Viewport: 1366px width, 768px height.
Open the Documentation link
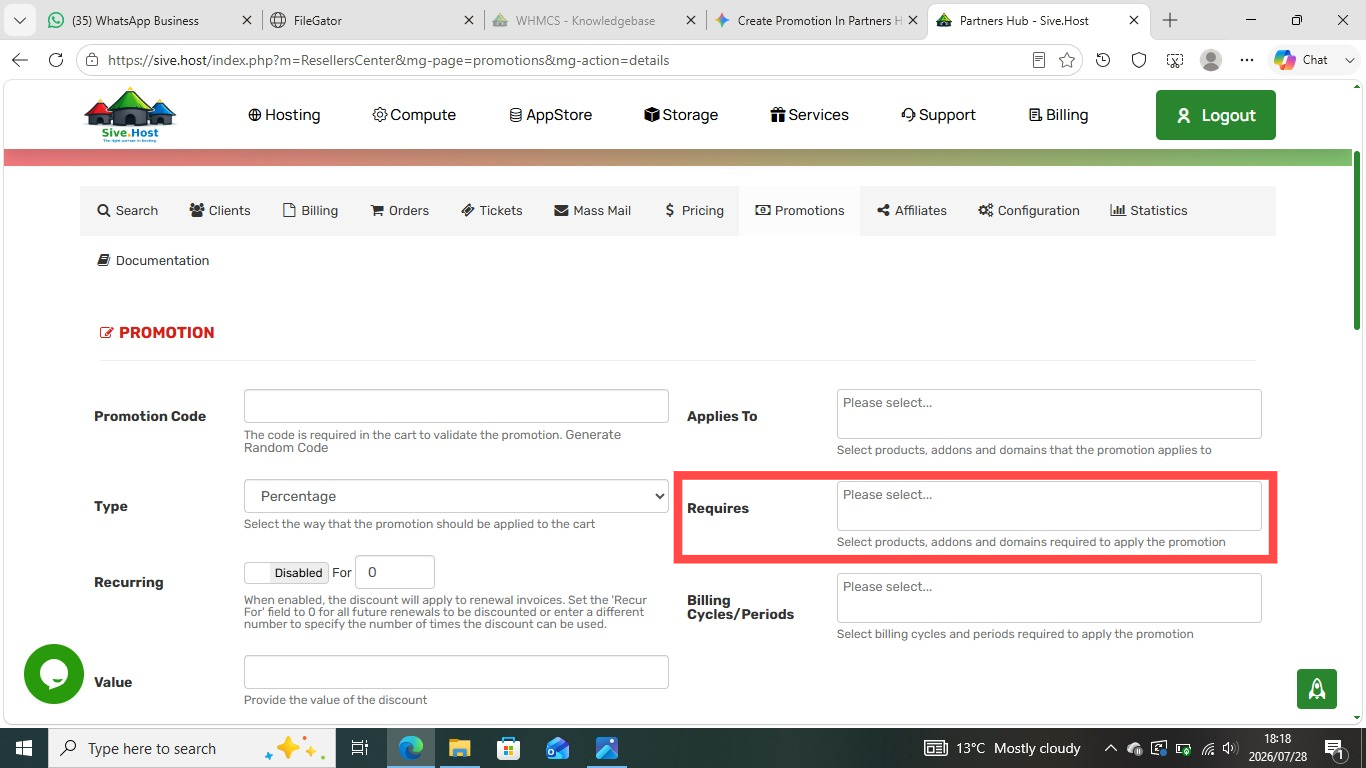tap(153, 261)
